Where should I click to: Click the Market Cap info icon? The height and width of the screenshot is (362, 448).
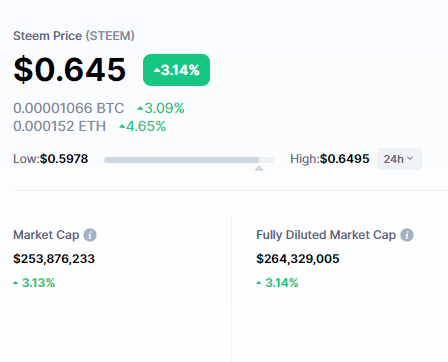point(90,235)
